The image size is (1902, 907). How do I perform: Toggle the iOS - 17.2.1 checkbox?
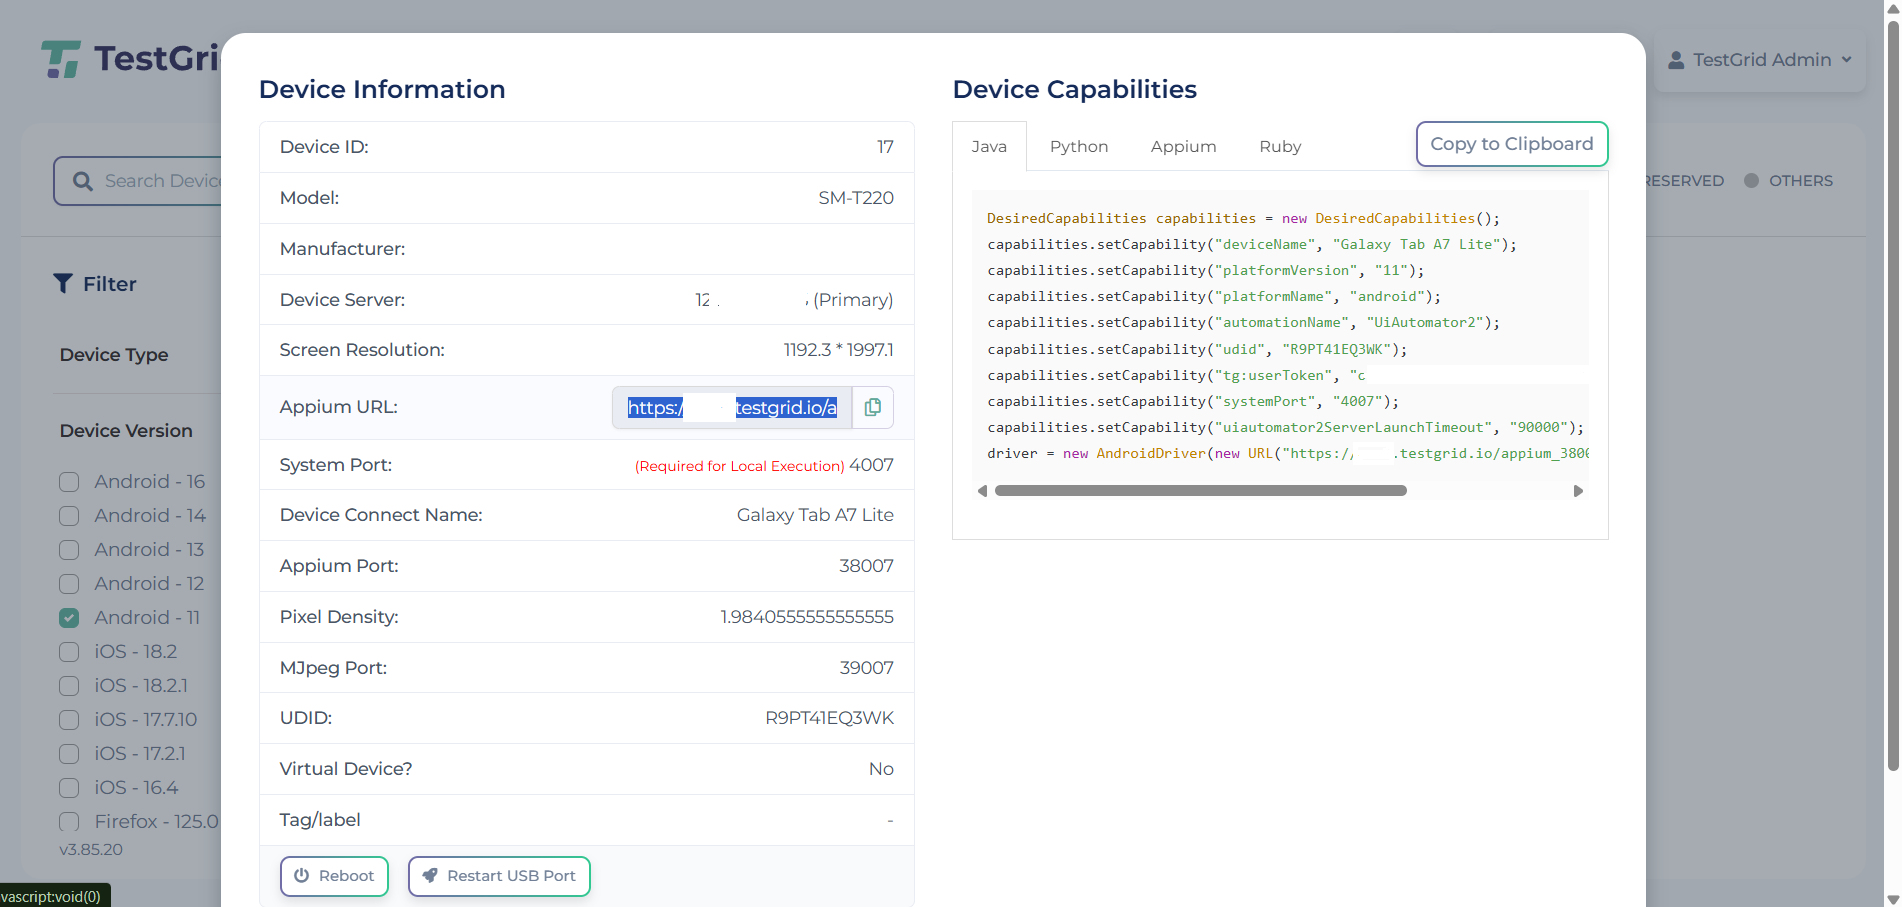pyautogui.click(x=69, y=754)
